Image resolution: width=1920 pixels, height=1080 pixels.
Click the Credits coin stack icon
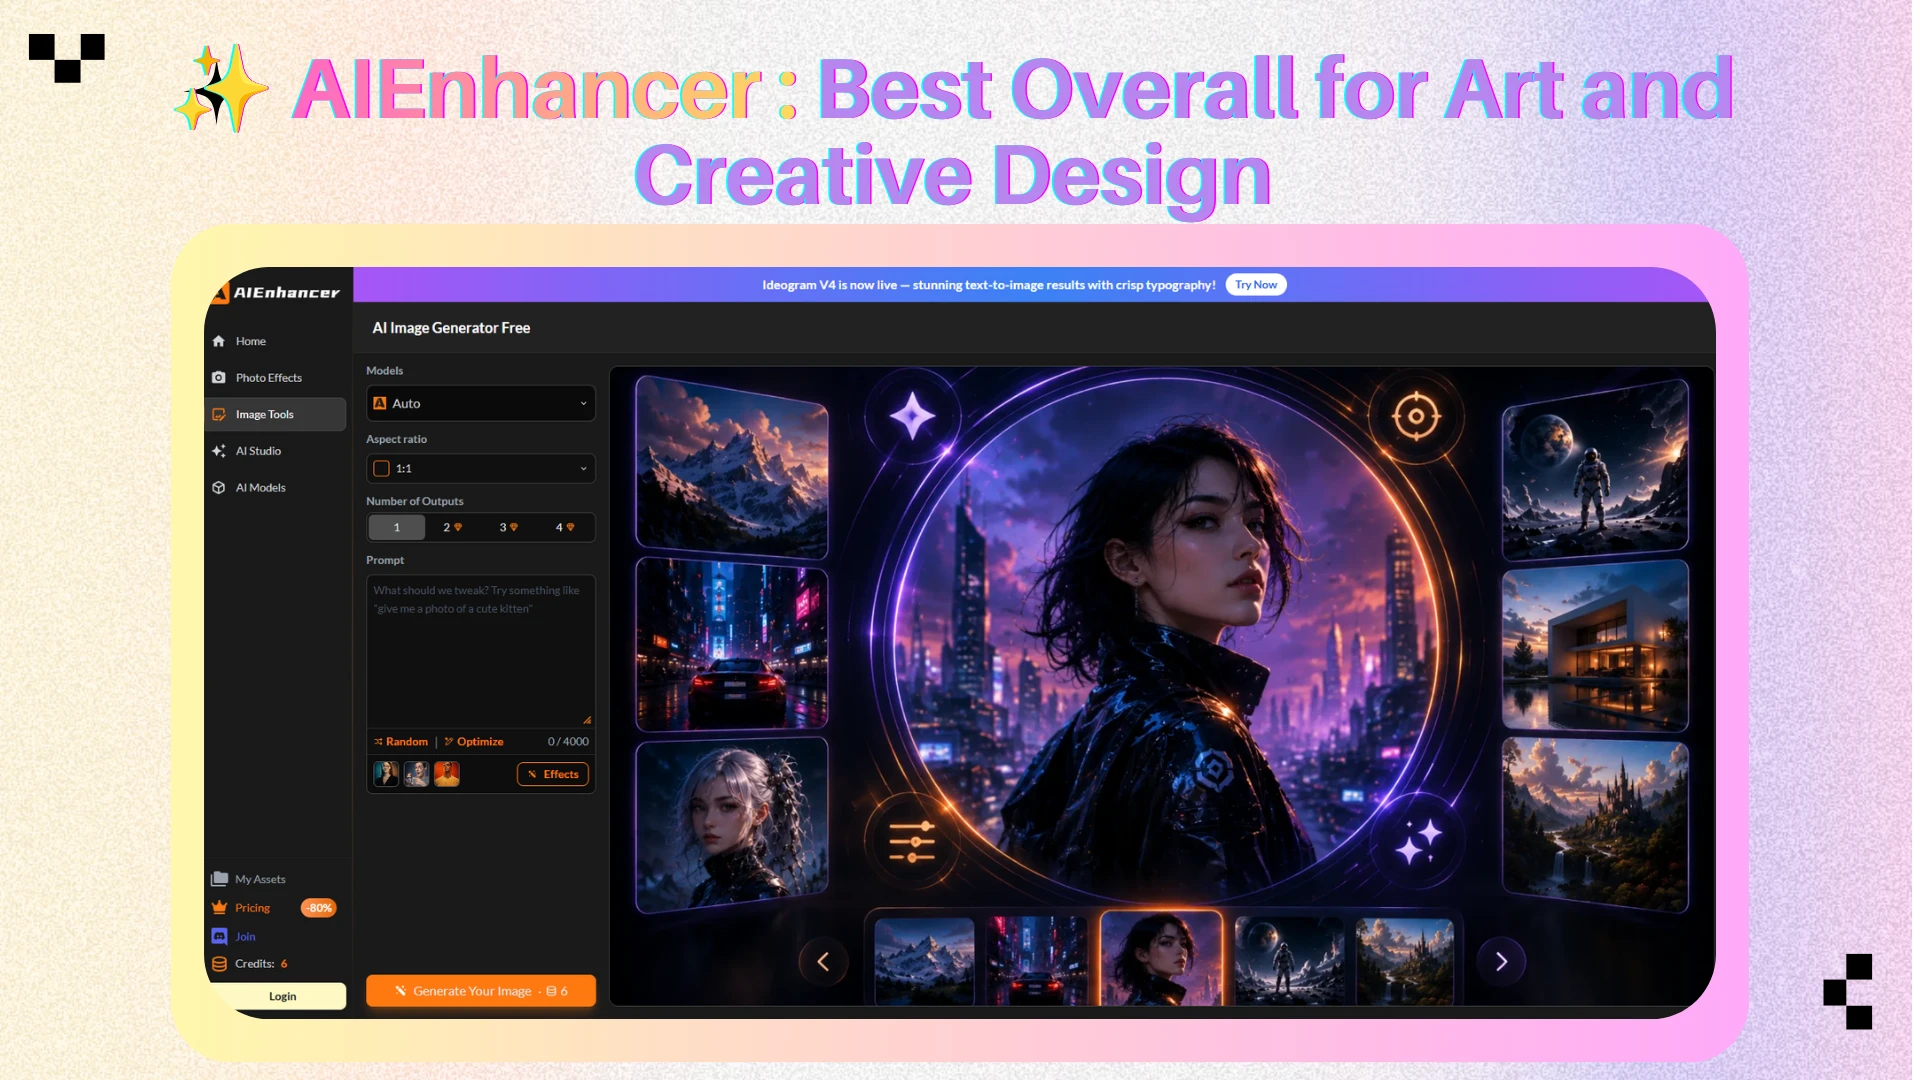point(220,964)
